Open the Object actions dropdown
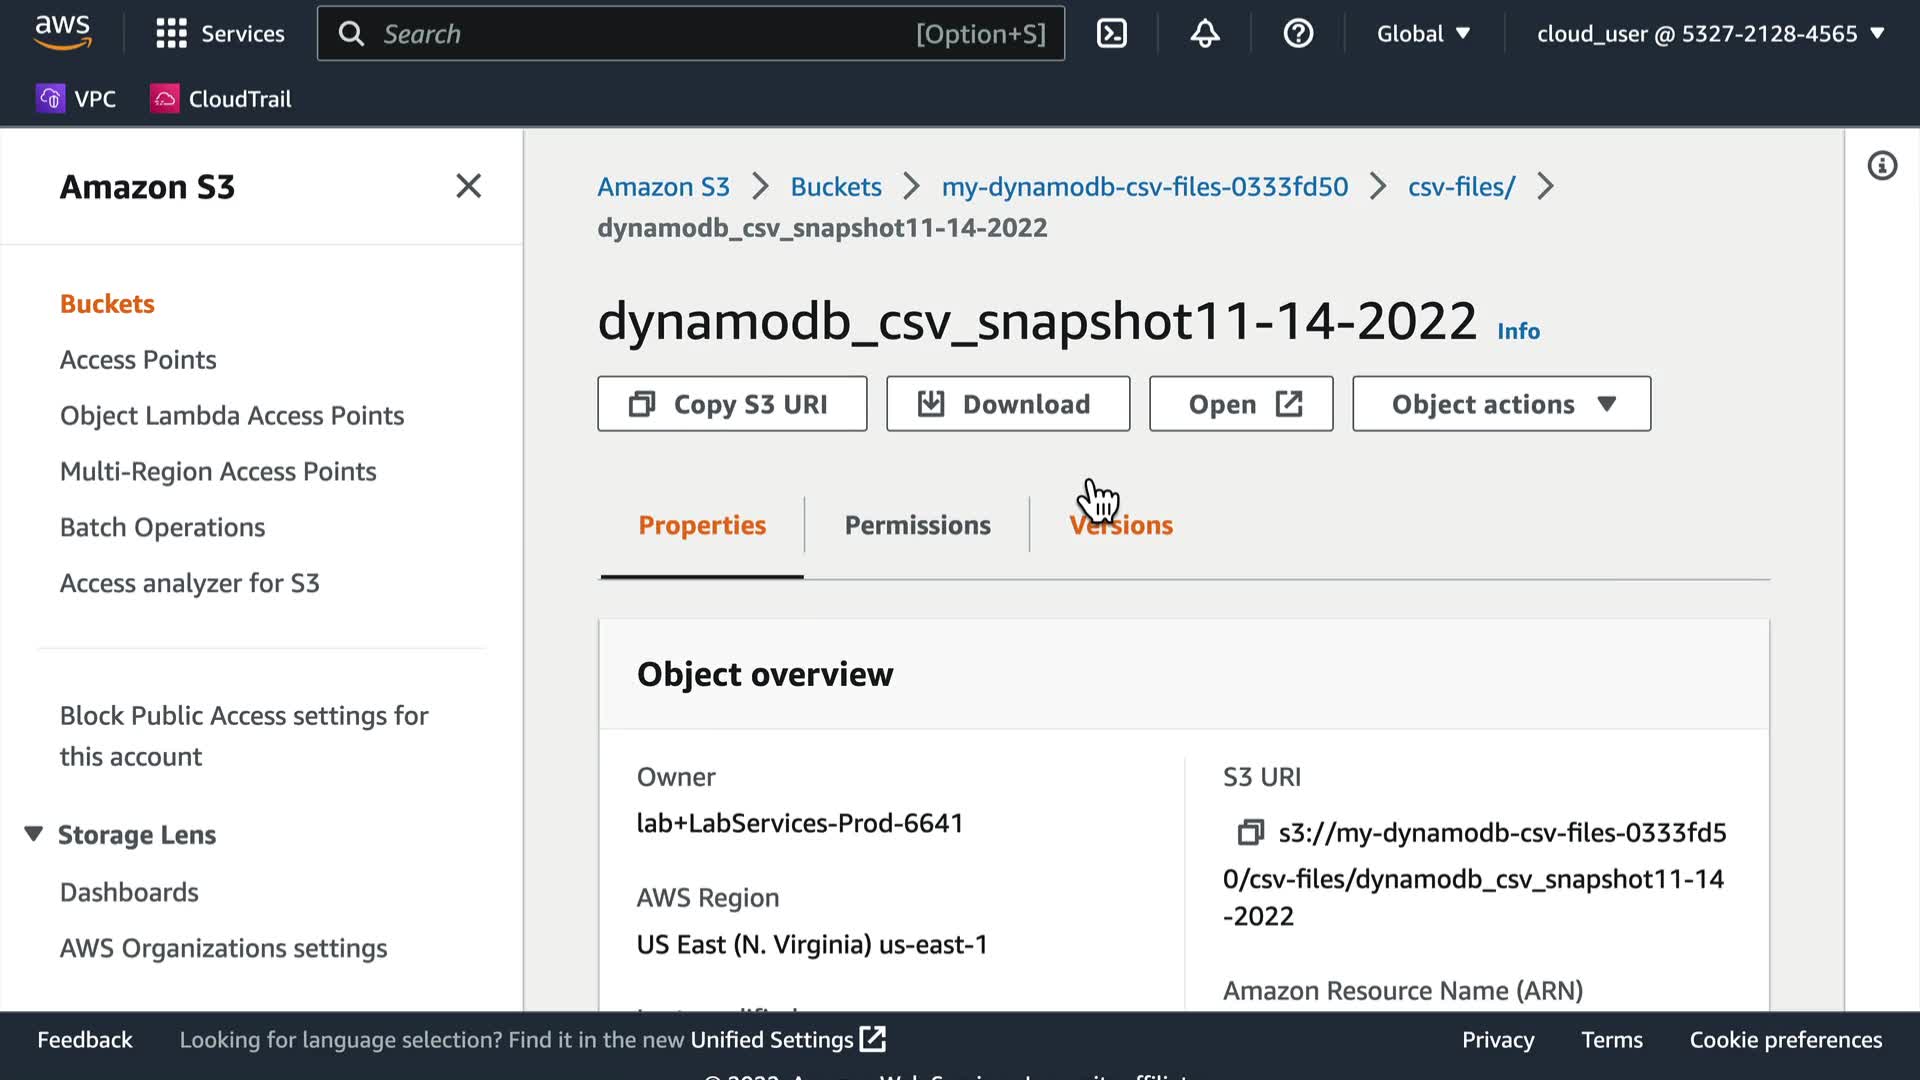Viewport: 1920px width, 1080px height. tap(1500, 404)
